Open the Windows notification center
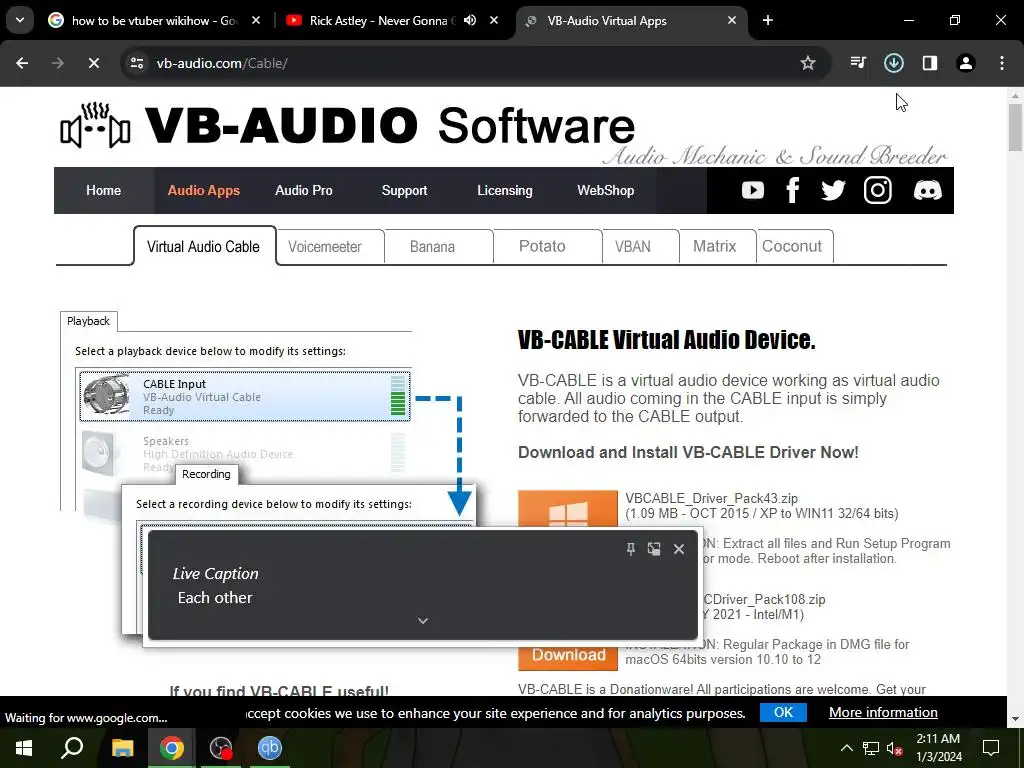The width and height of the screenshot is (1024, 768). click(x=991, y=748)
